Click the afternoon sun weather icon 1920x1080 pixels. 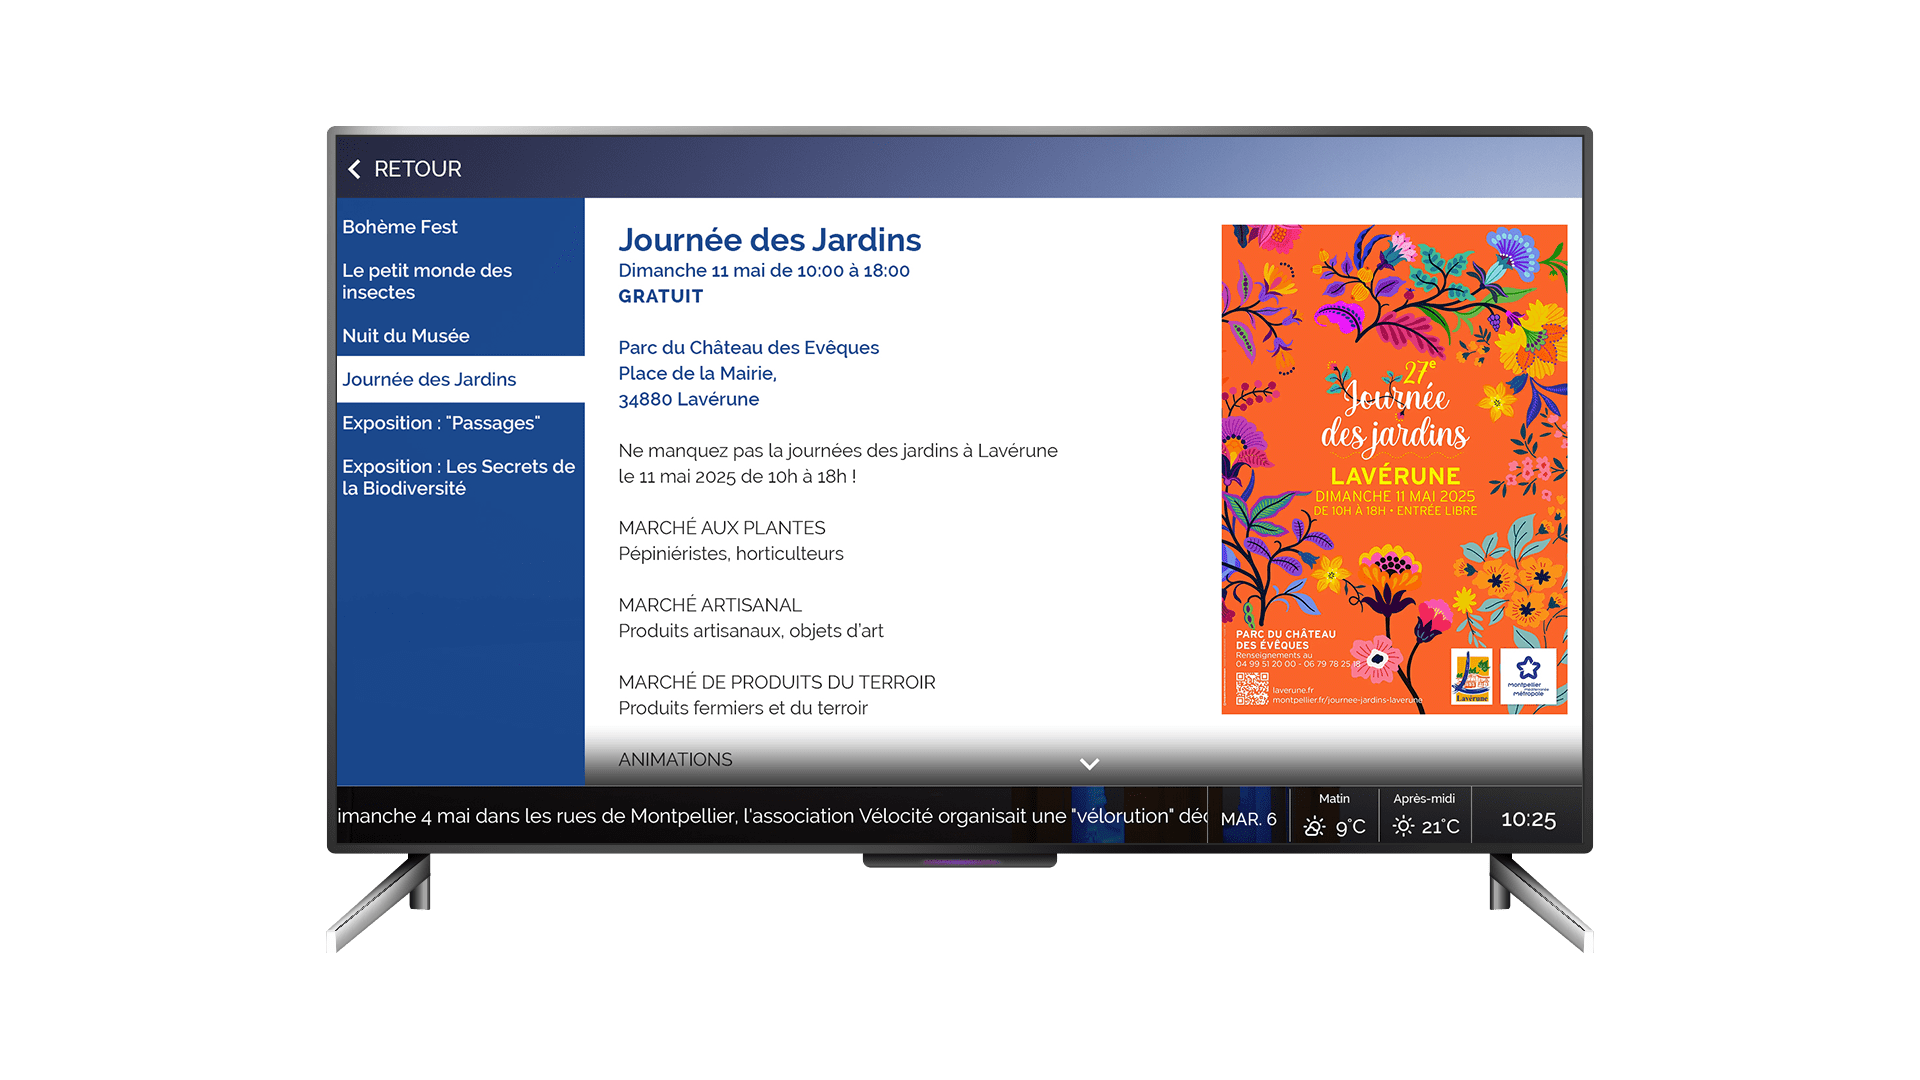pos(1404,827)
